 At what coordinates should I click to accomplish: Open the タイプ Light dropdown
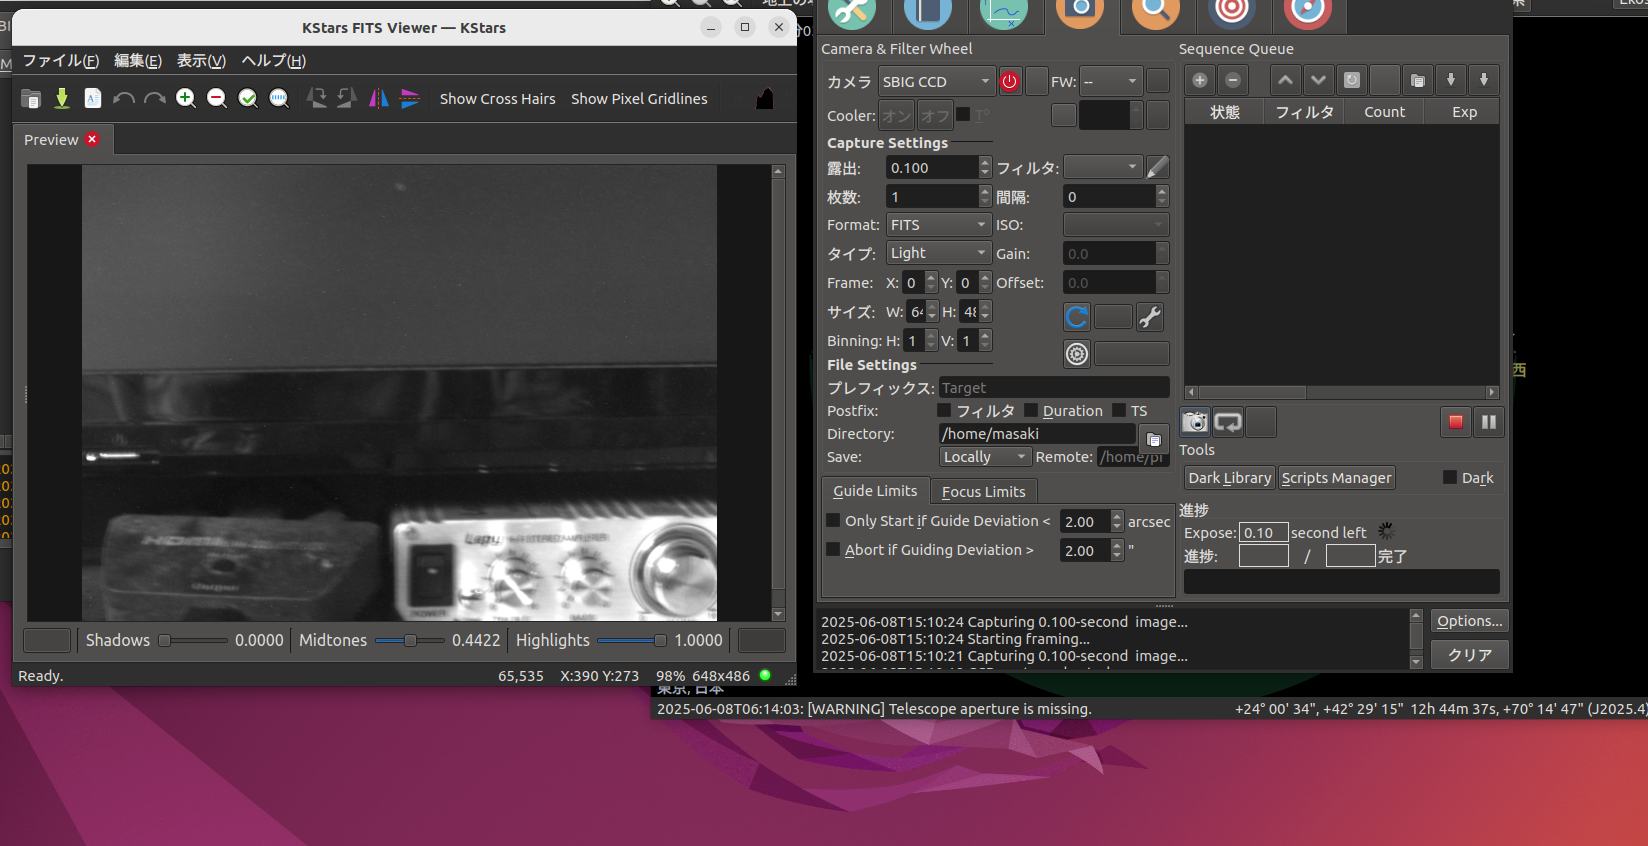tap(938, 253)
